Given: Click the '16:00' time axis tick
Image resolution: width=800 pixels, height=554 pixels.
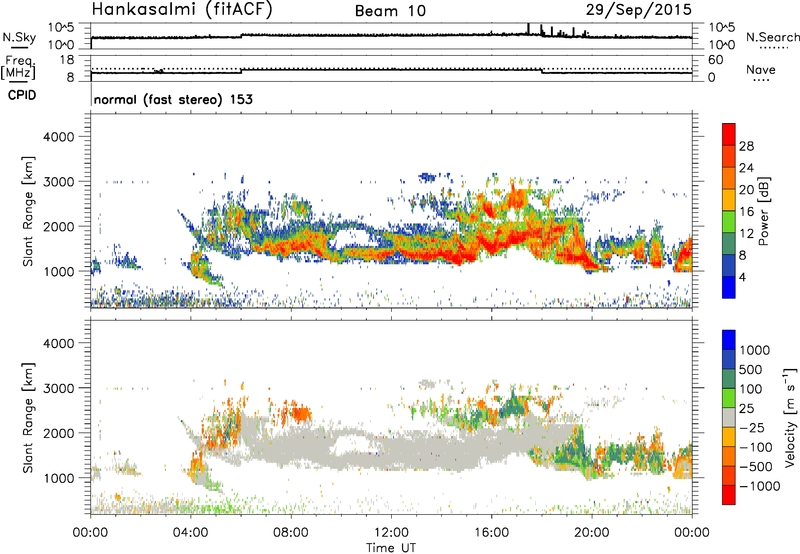Looking at the screenshot, I should 491,533.
